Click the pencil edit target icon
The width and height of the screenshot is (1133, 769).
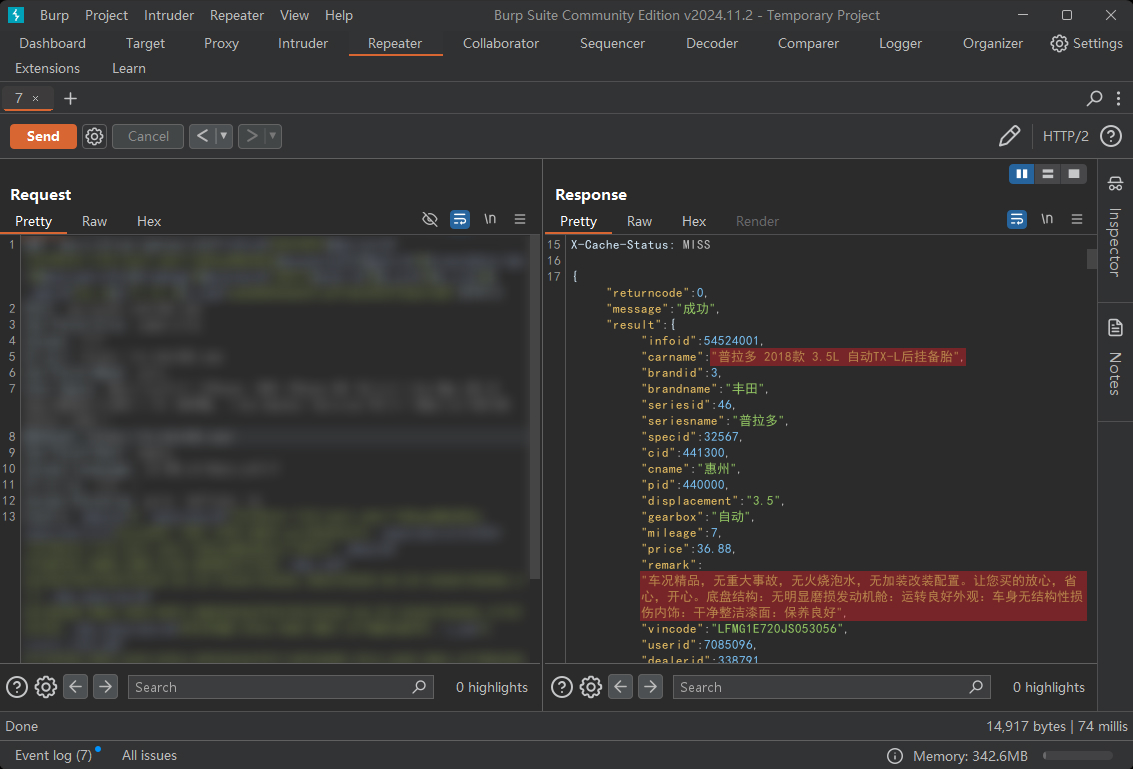(x=1009, y=136)
